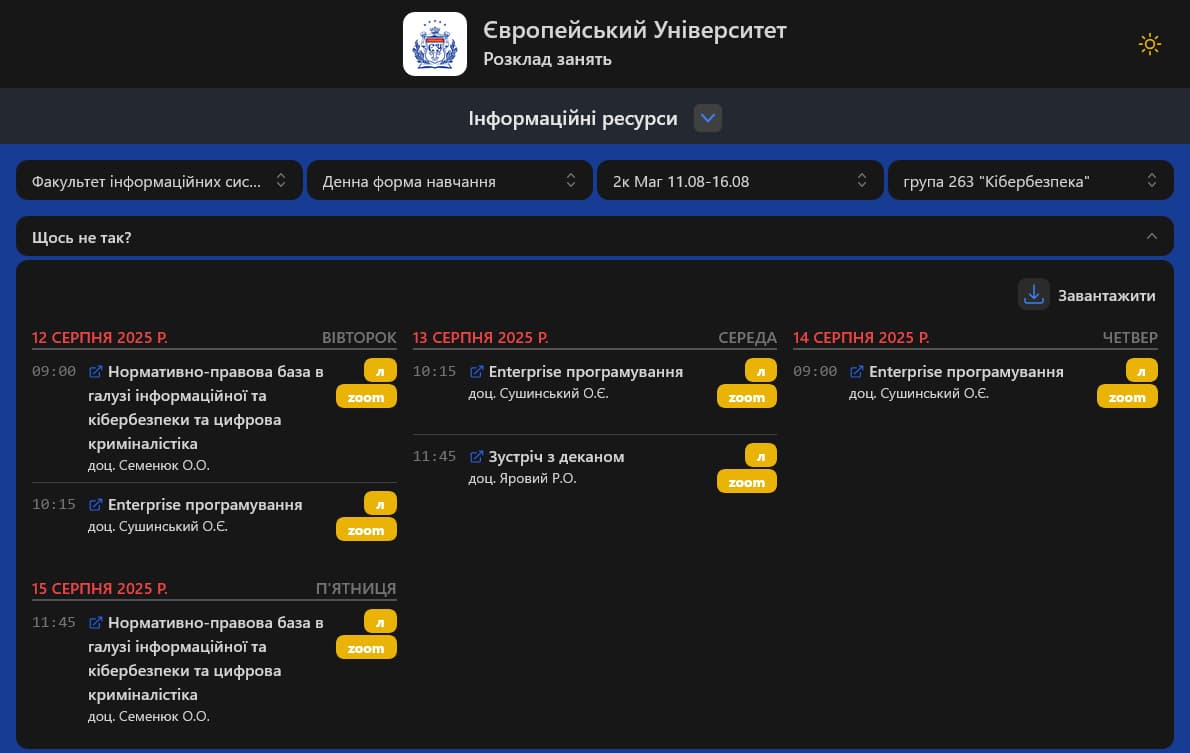Open the Зустріч з деканом title link
The image size is (1190, 753).
click(556, 457)
